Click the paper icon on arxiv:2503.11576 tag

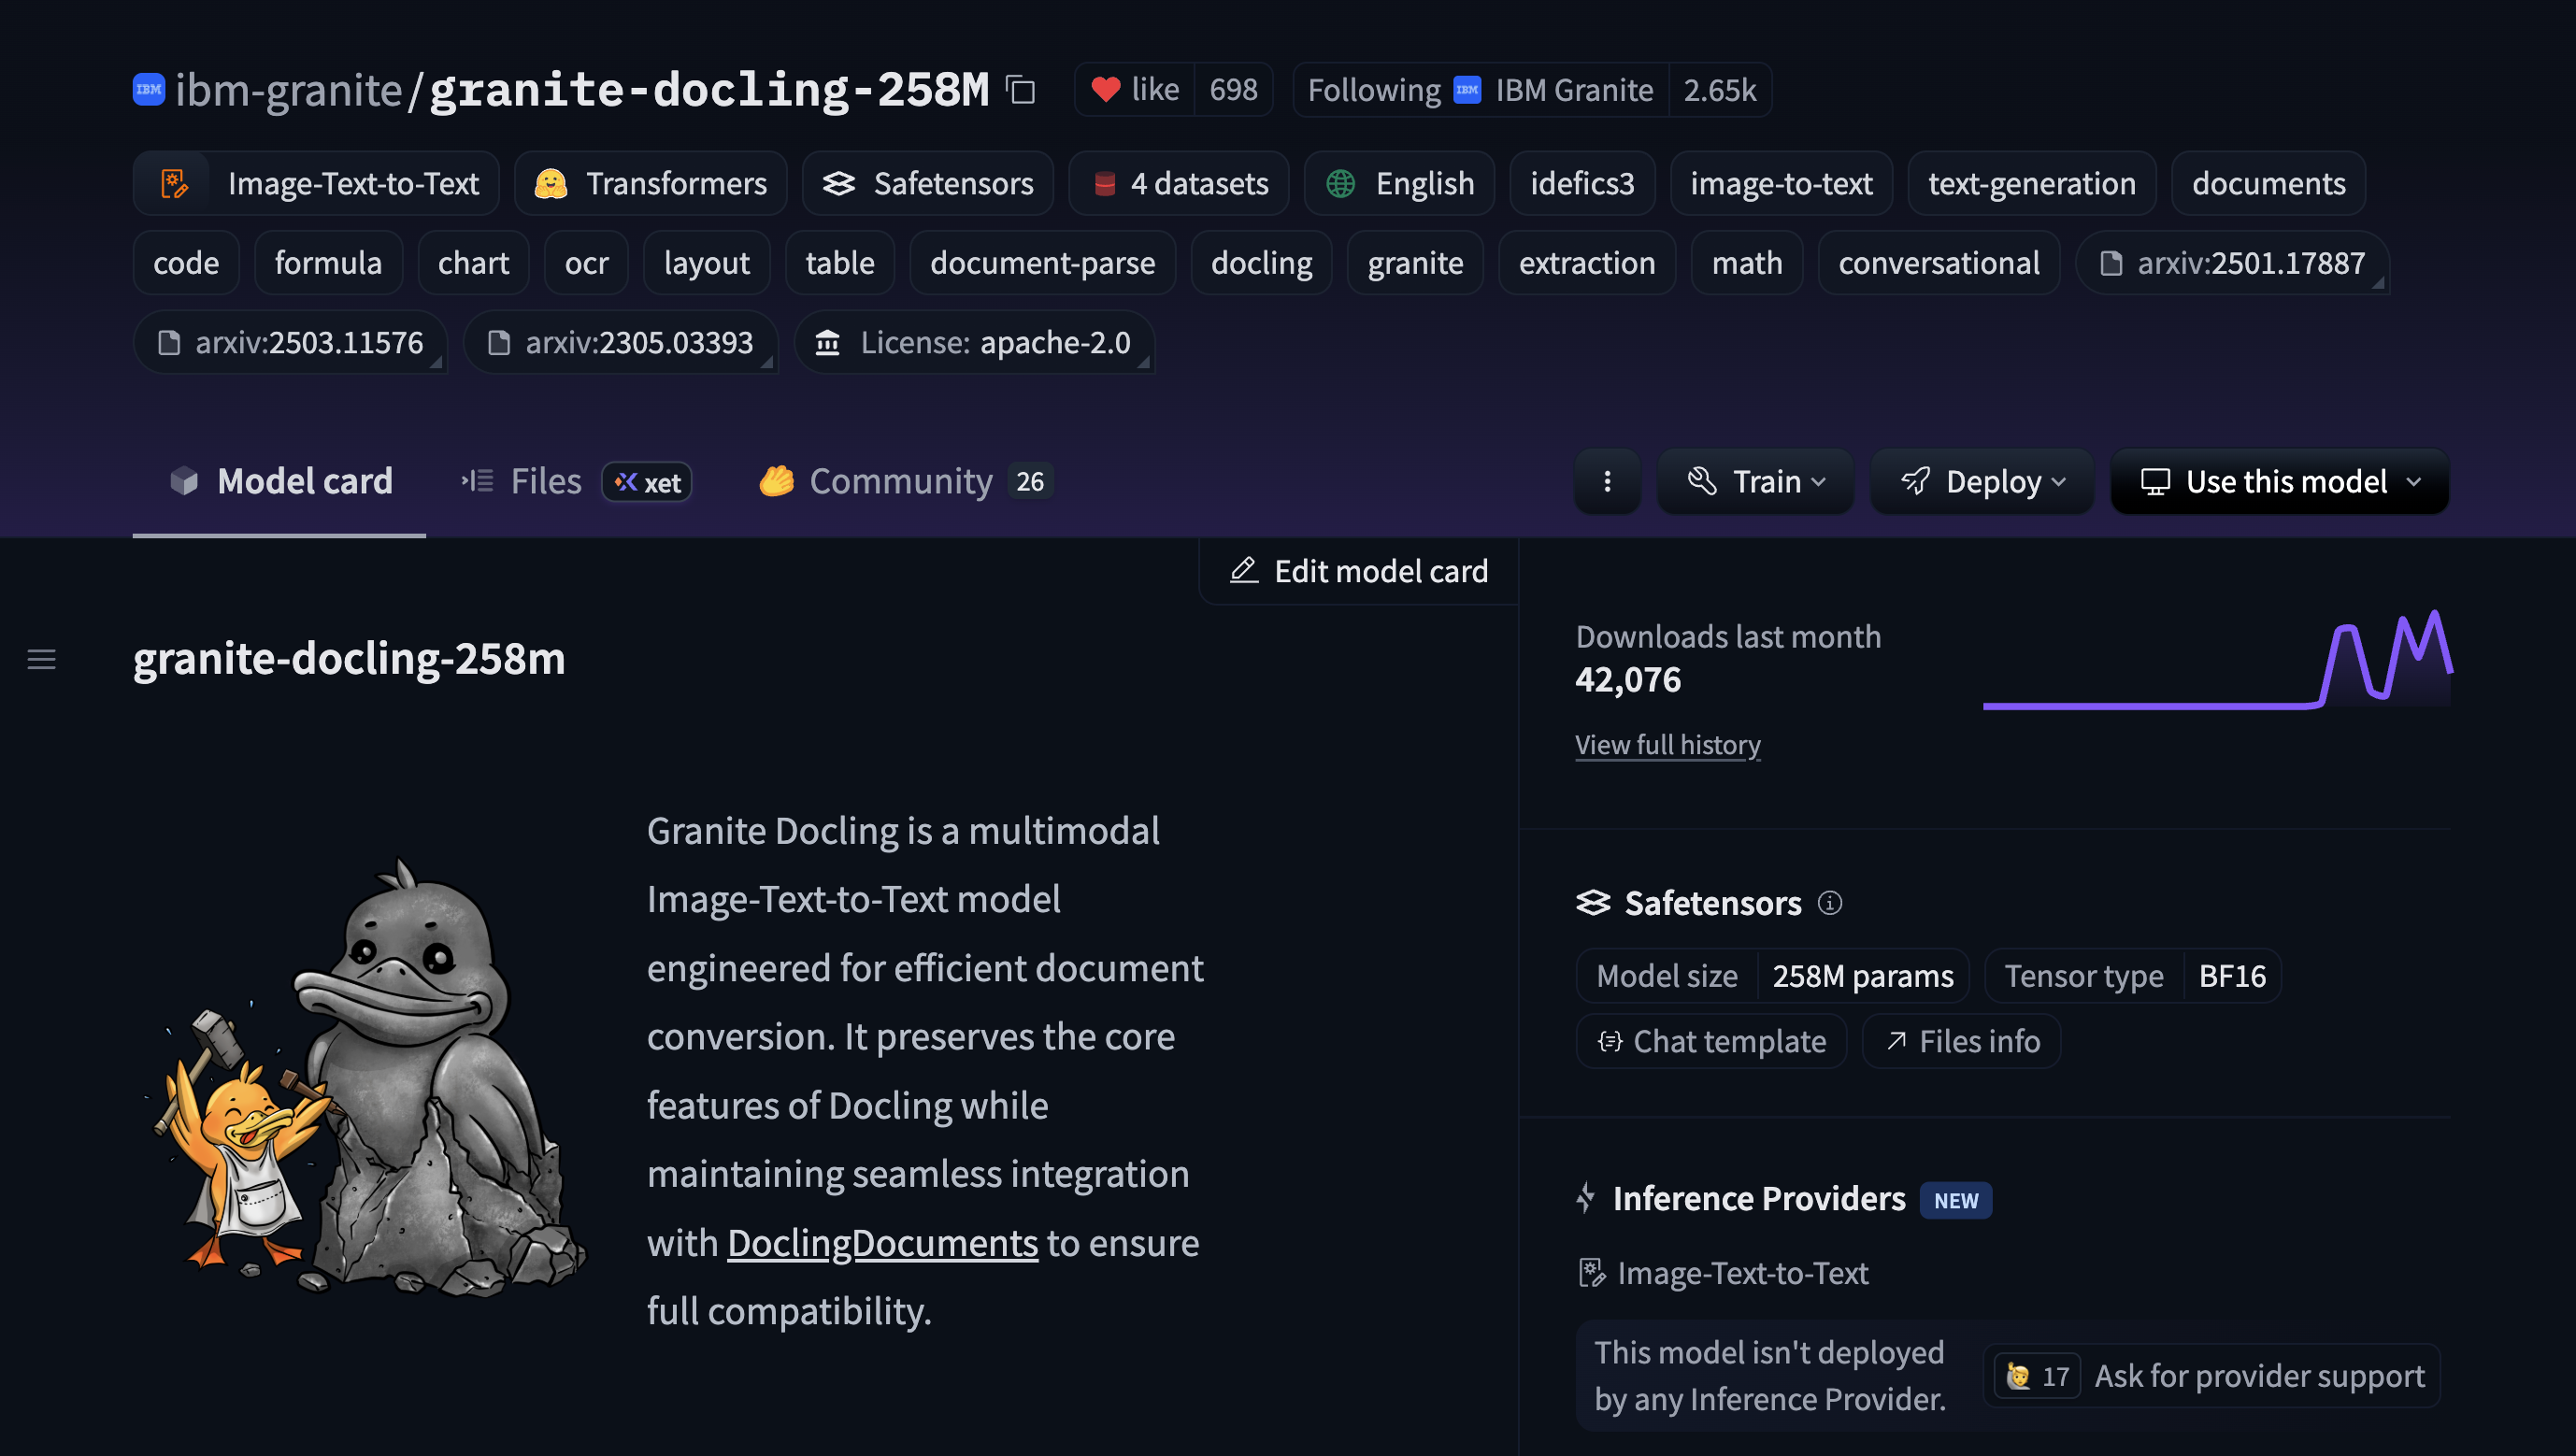point(170,342)
